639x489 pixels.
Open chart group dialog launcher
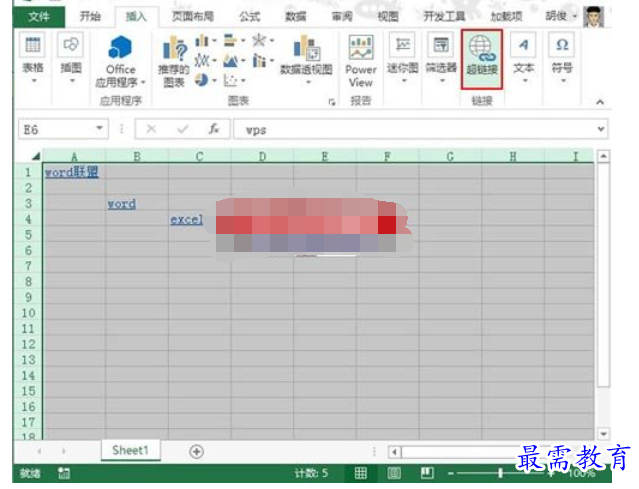coord(332,102)
